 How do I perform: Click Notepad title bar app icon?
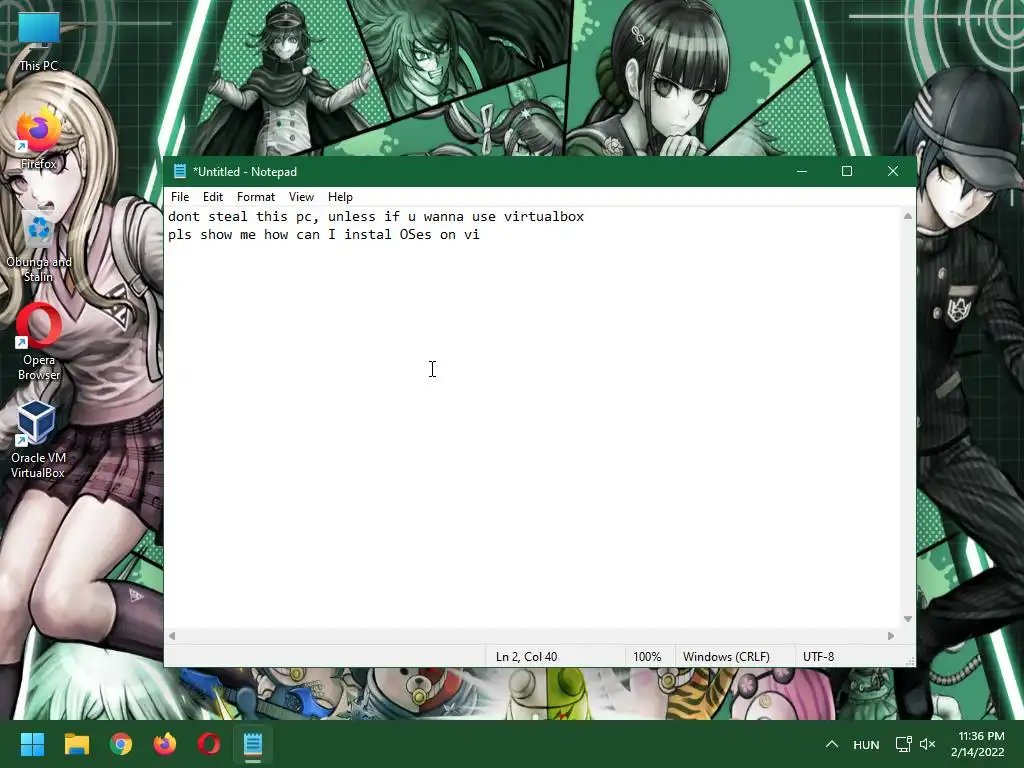point(180,171)
